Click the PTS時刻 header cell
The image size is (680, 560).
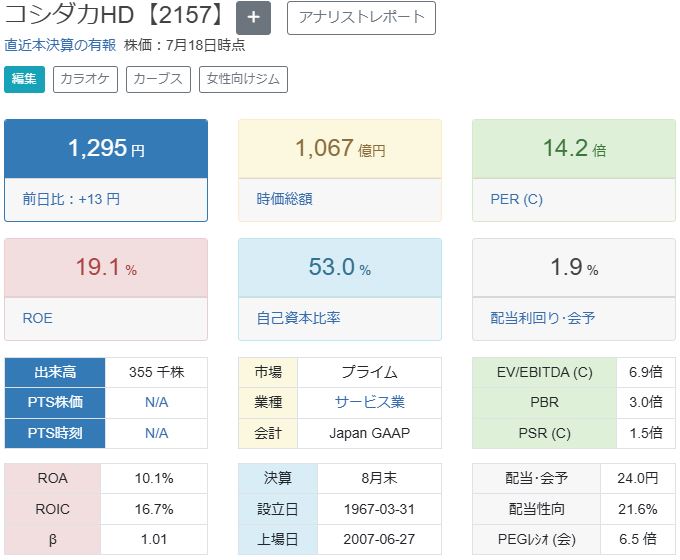[55, 433]
